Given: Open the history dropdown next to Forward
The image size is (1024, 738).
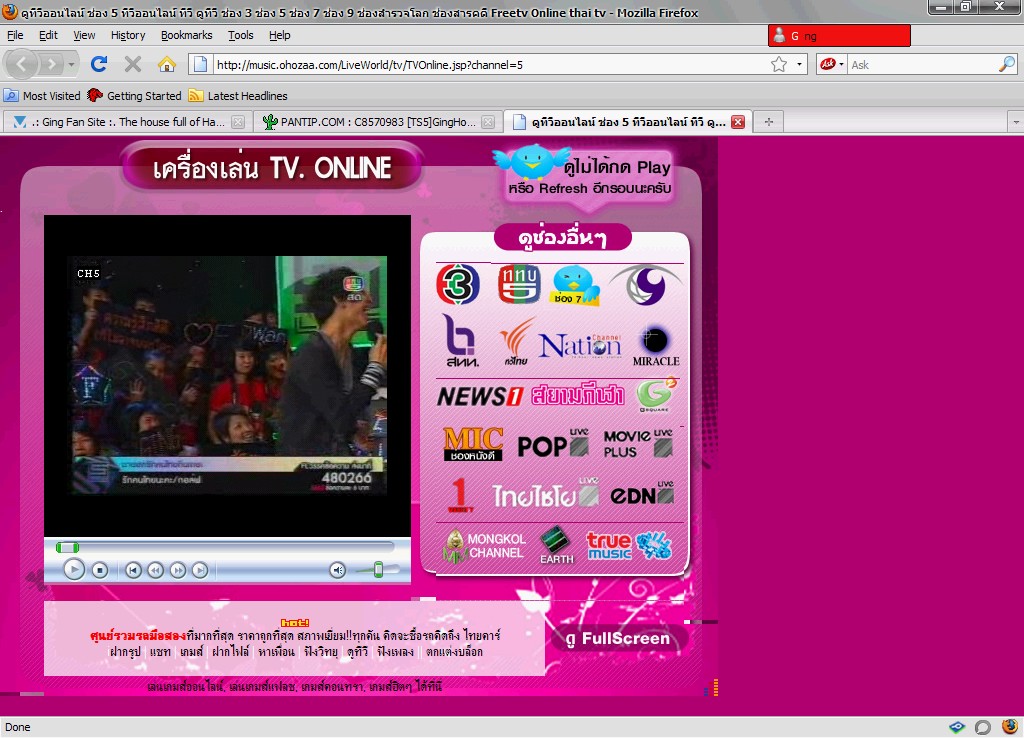Looking at the screenshot, I should pos(71,64).
